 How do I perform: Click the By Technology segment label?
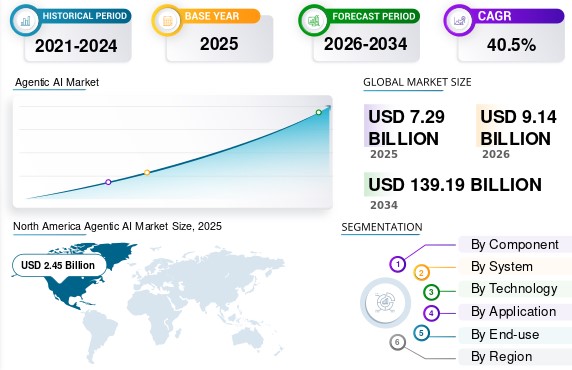(x=514, y=289)
